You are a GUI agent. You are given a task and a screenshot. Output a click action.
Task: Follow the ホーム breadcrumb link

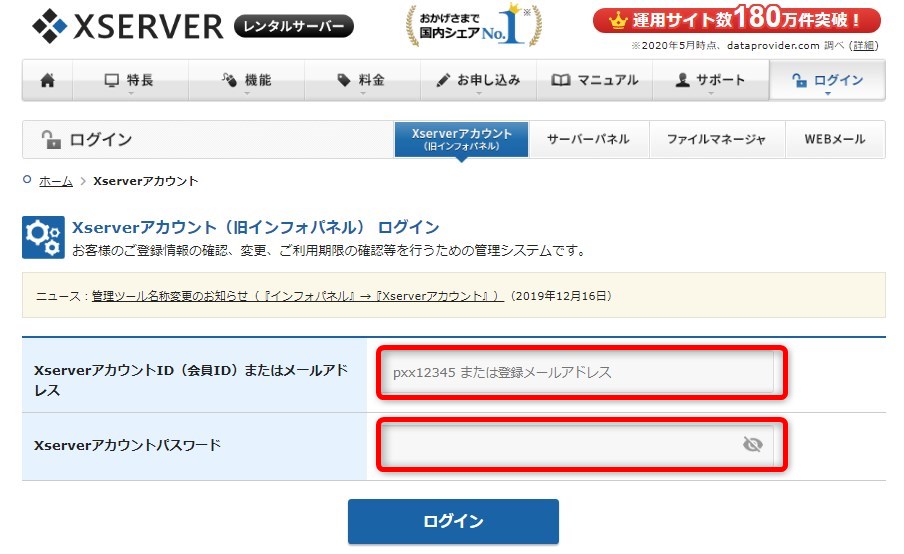56,182
